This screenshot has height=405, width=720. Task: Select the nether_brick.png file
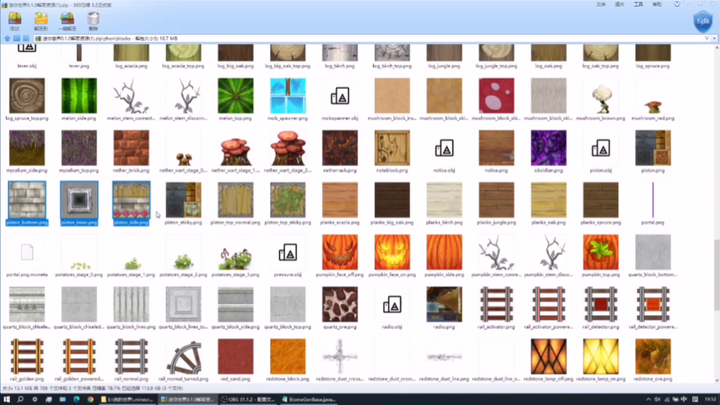click(x=131, y=152)
